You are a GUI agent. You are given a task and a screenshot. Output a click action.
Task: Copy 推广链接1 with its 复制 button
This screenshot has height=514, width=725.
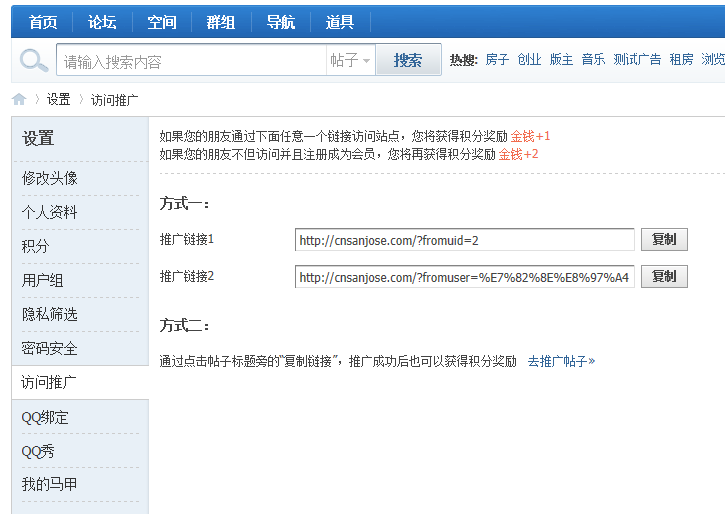(664, 239)
